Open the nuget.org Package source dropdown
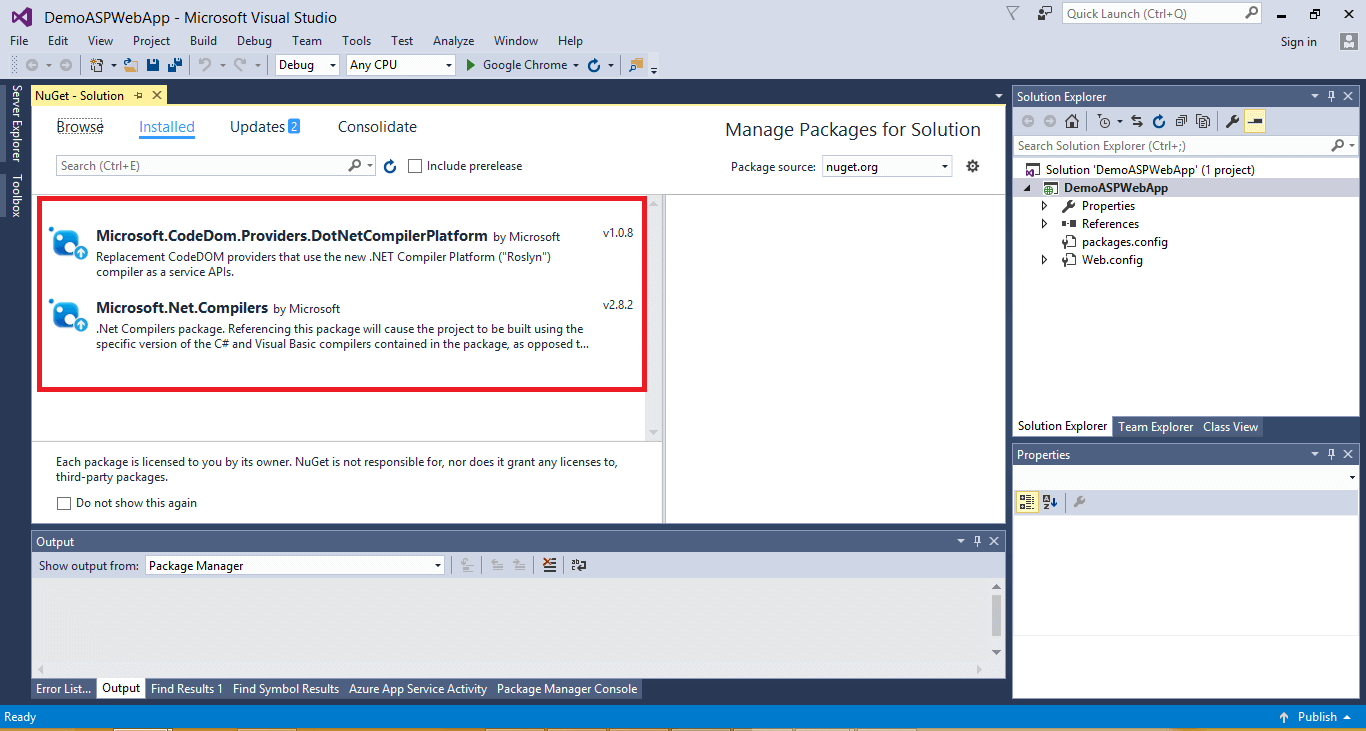 coord(945,167)
